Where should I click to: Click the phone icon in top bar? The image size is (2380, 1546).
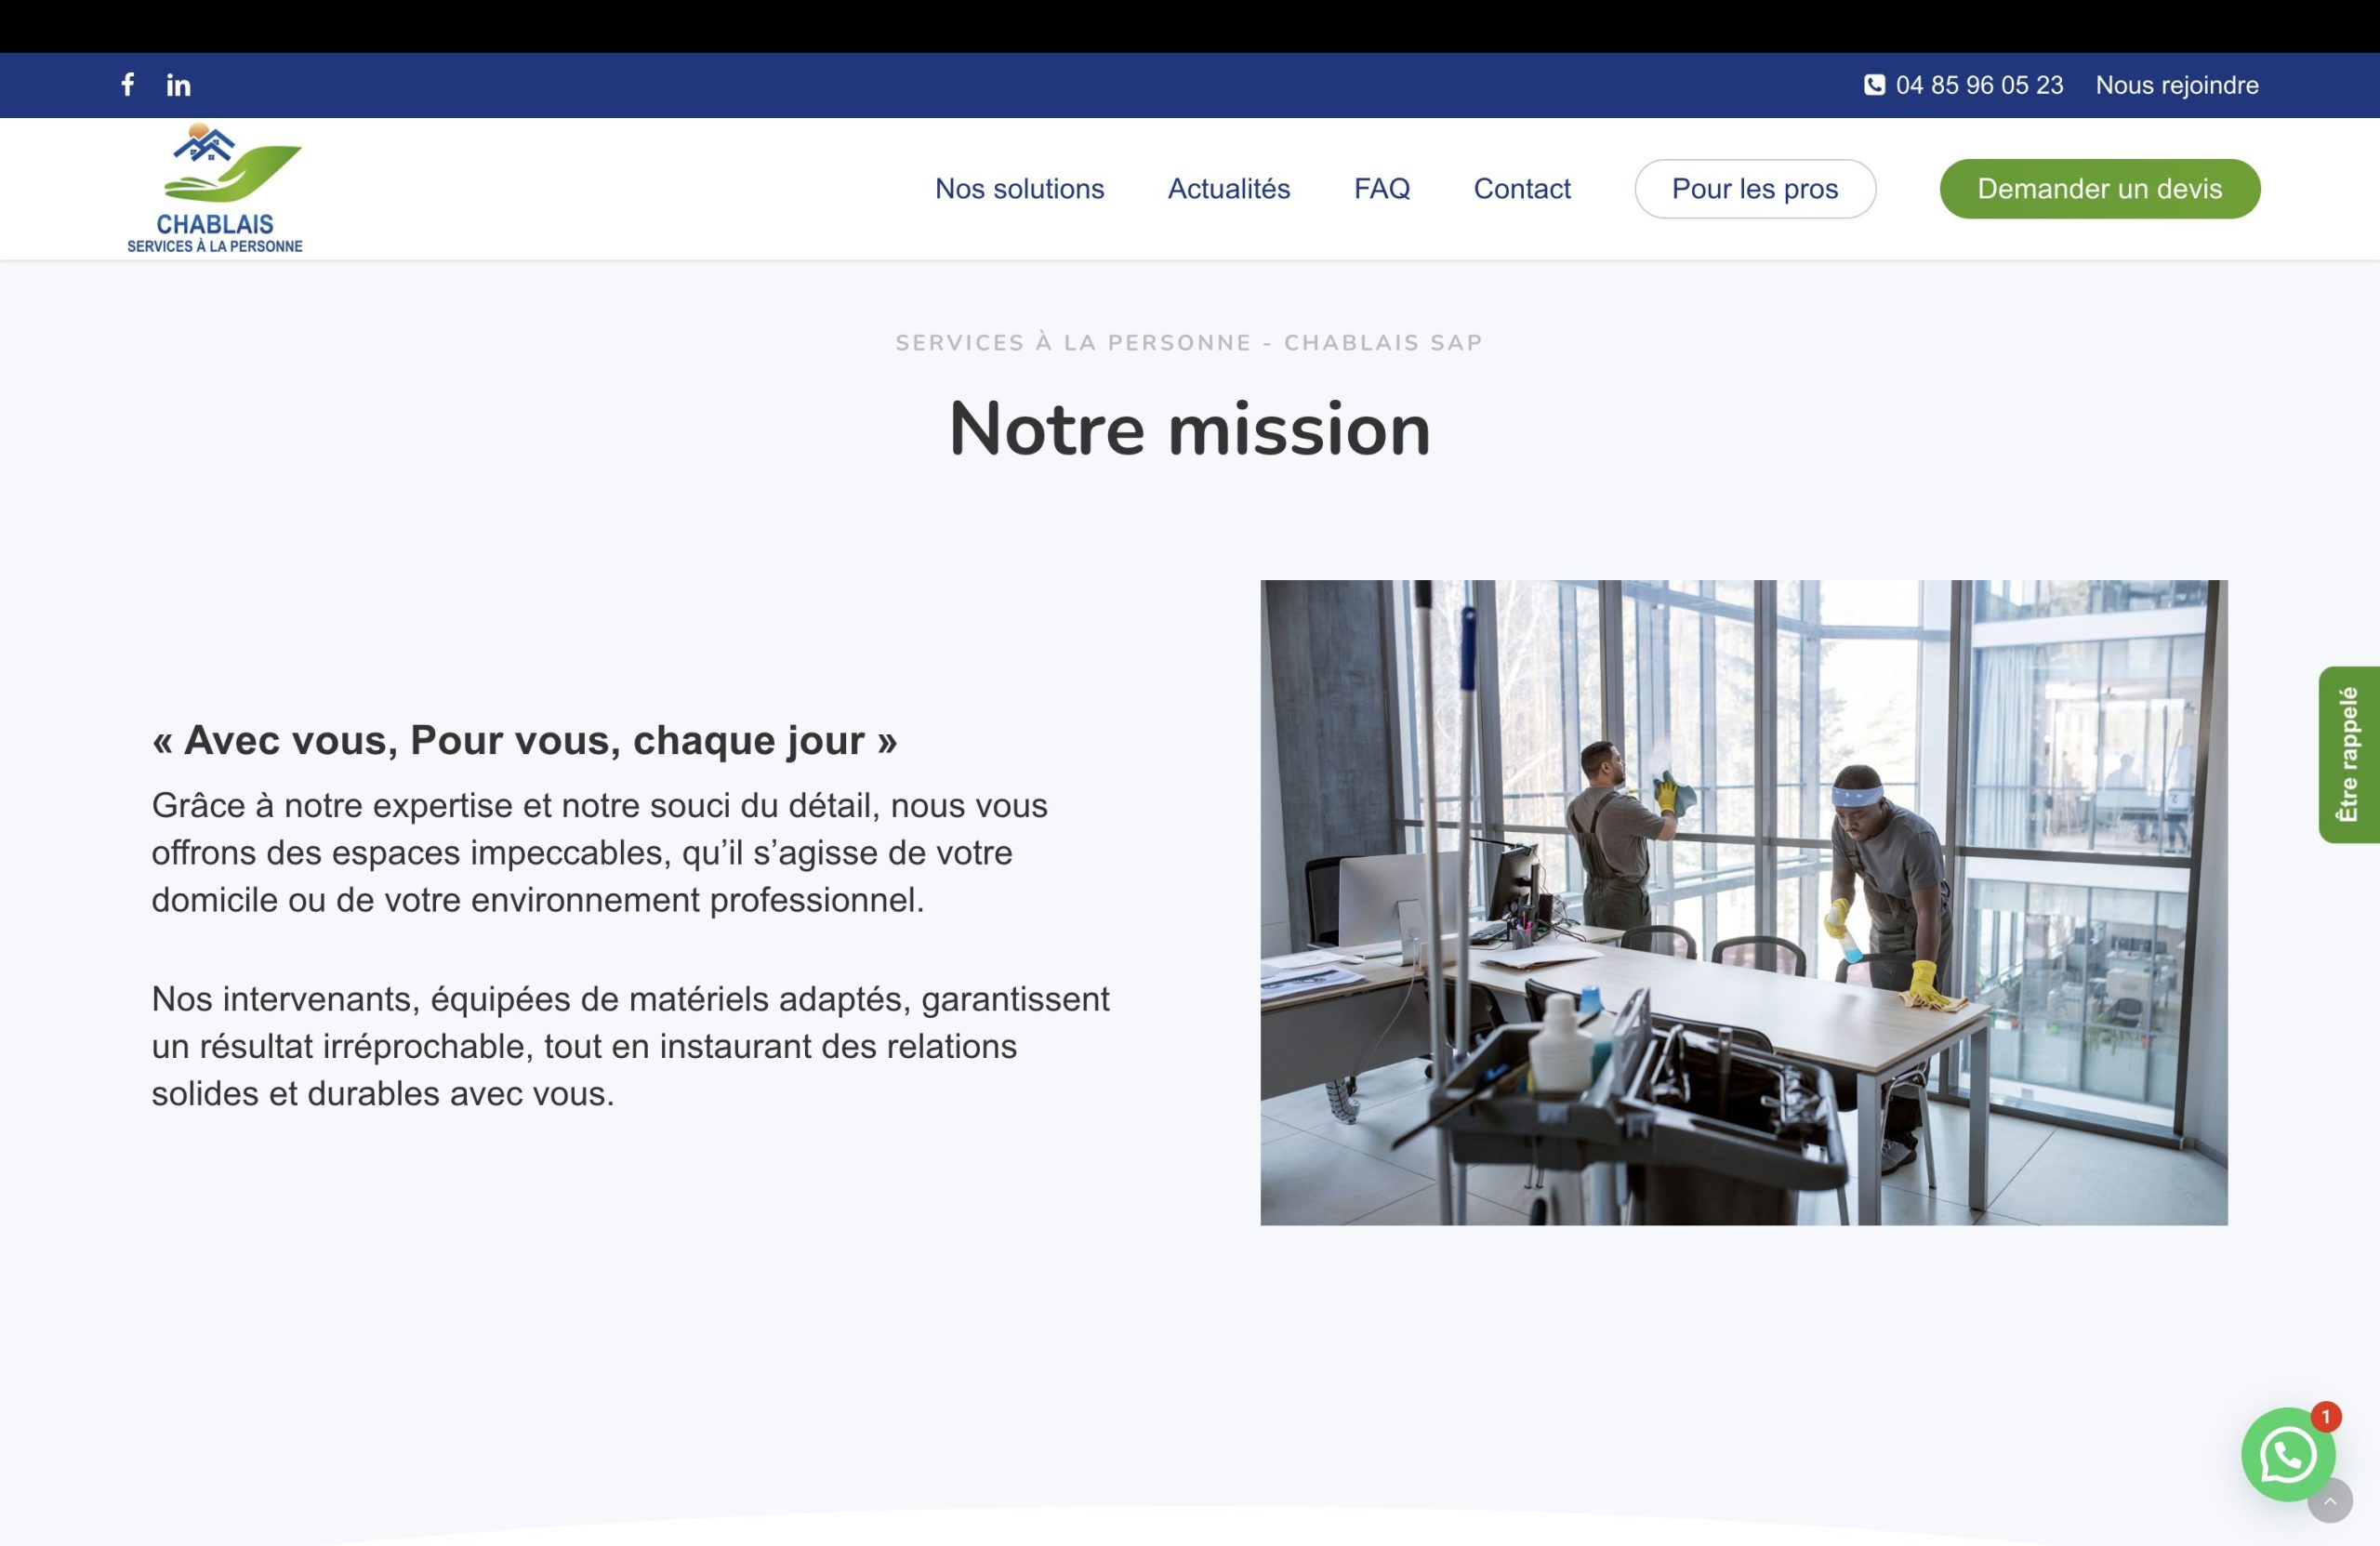(1874, 85)
